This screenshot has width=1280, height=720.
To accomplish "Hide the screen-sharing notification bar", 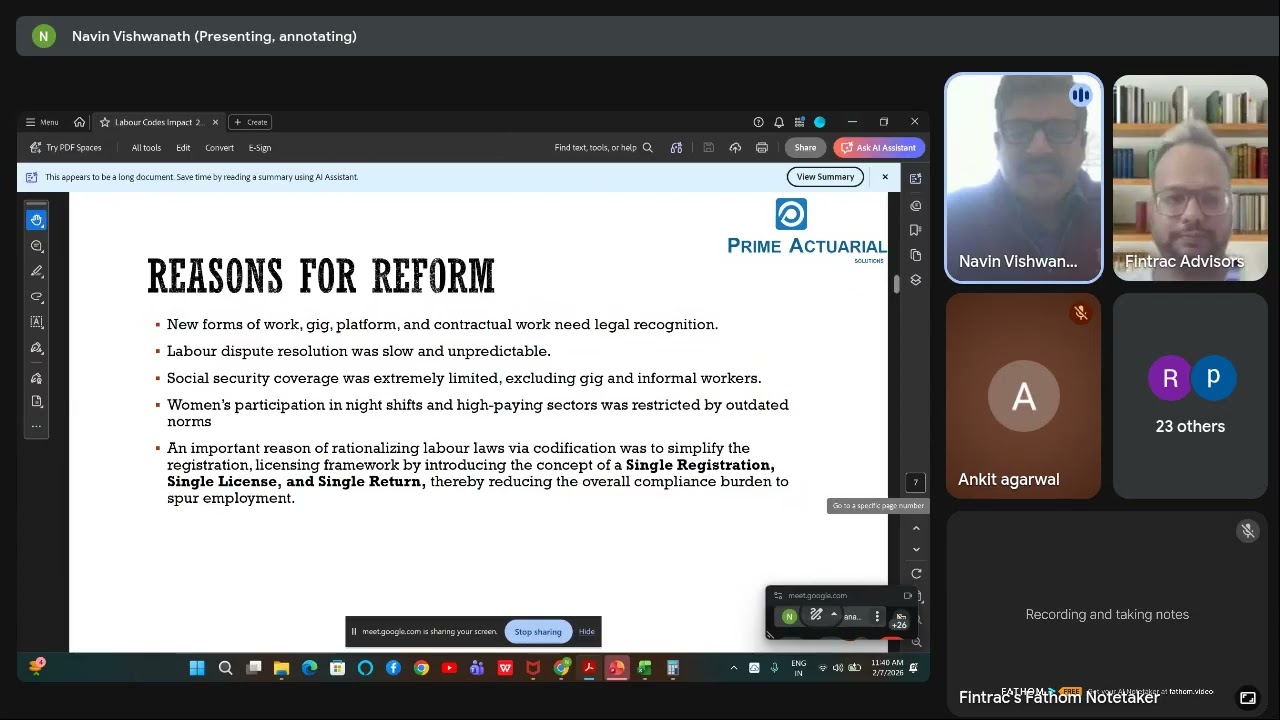I will (x=587, y=632).
